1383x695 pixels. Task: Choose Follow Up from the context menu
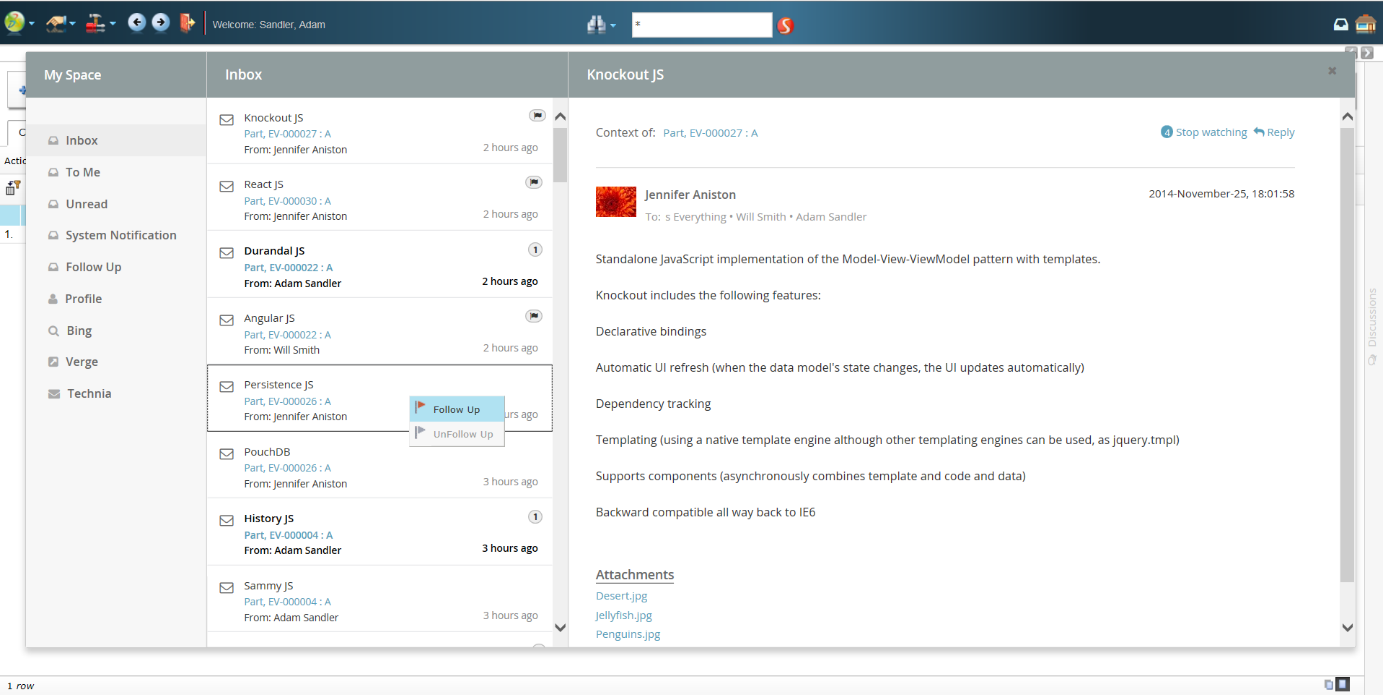coord(456,409)
